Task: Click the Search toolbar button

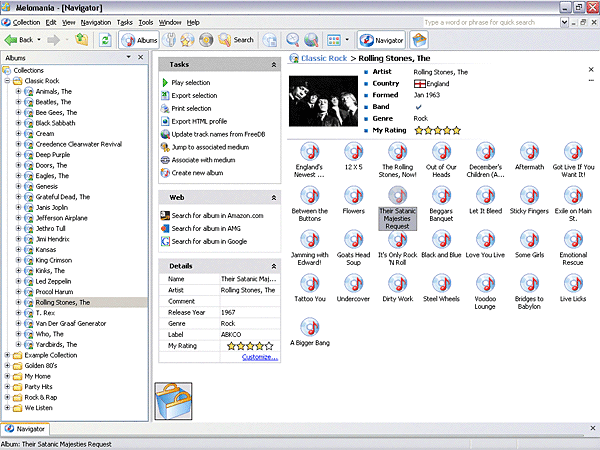Action: (237, 40)
